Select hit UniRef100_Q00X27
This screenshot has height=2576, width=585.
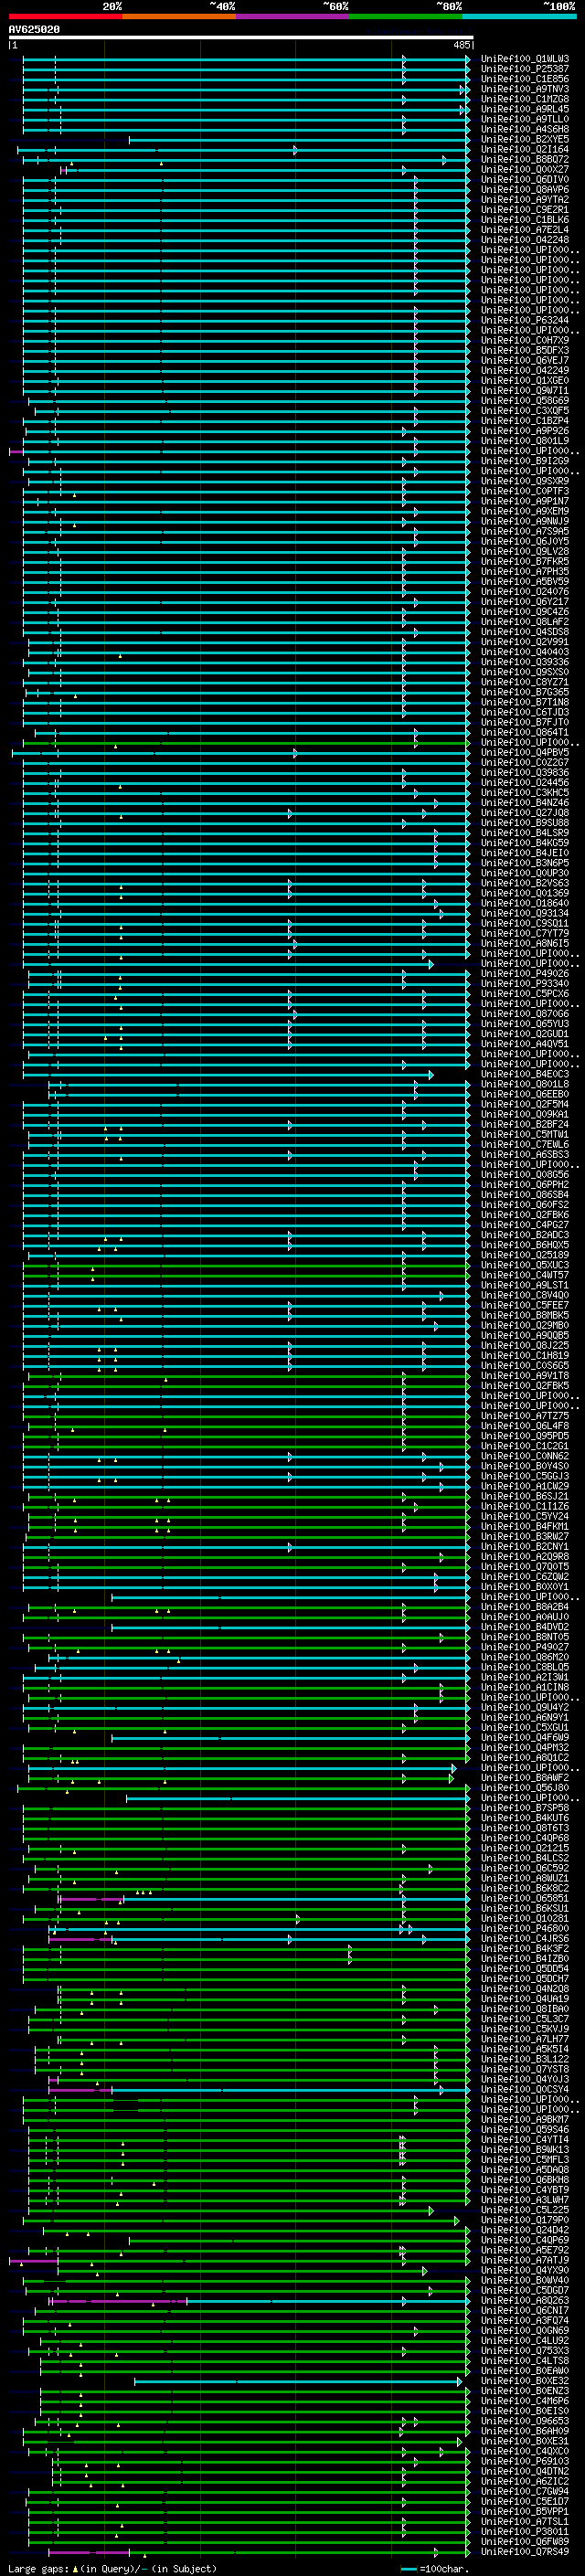[x=525, y=169]
